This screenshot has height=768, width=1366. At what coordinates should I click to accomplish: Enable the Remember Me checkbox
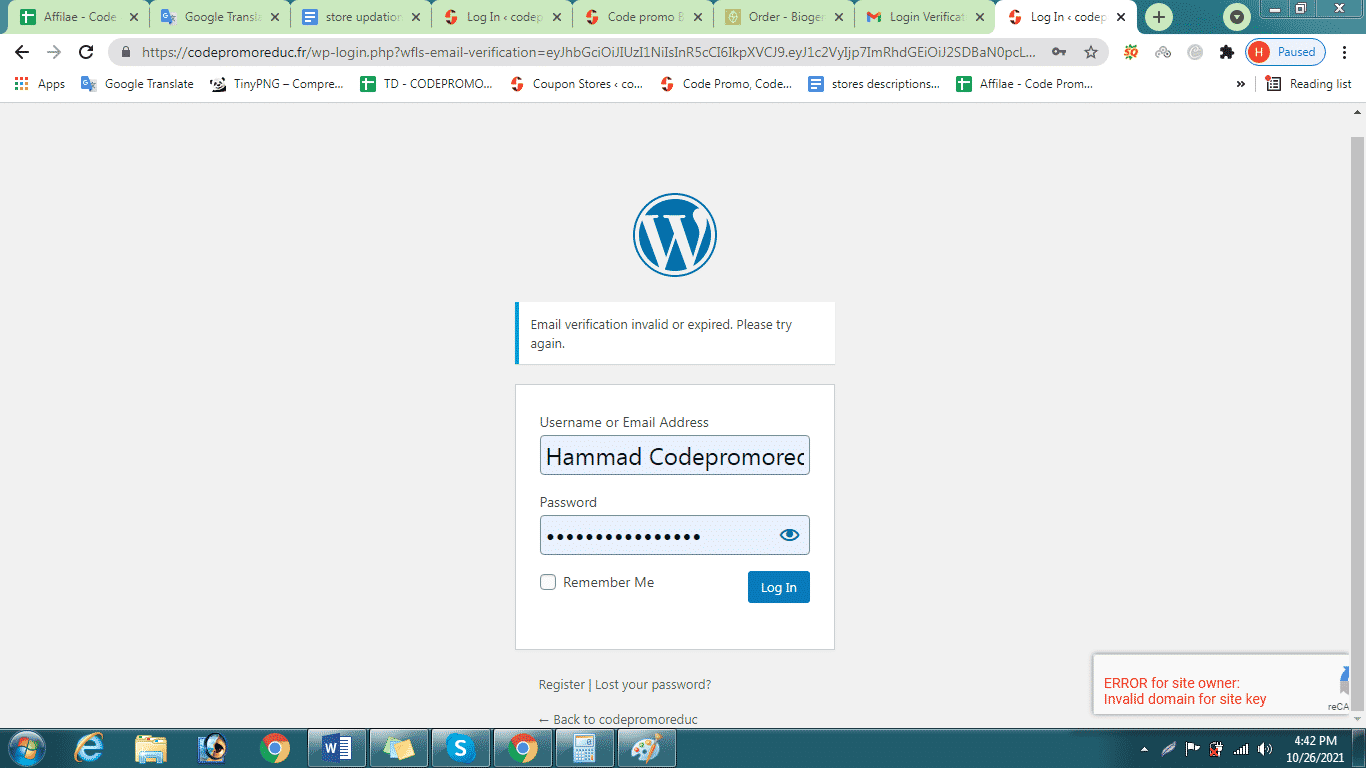click(x=548, y=582)
